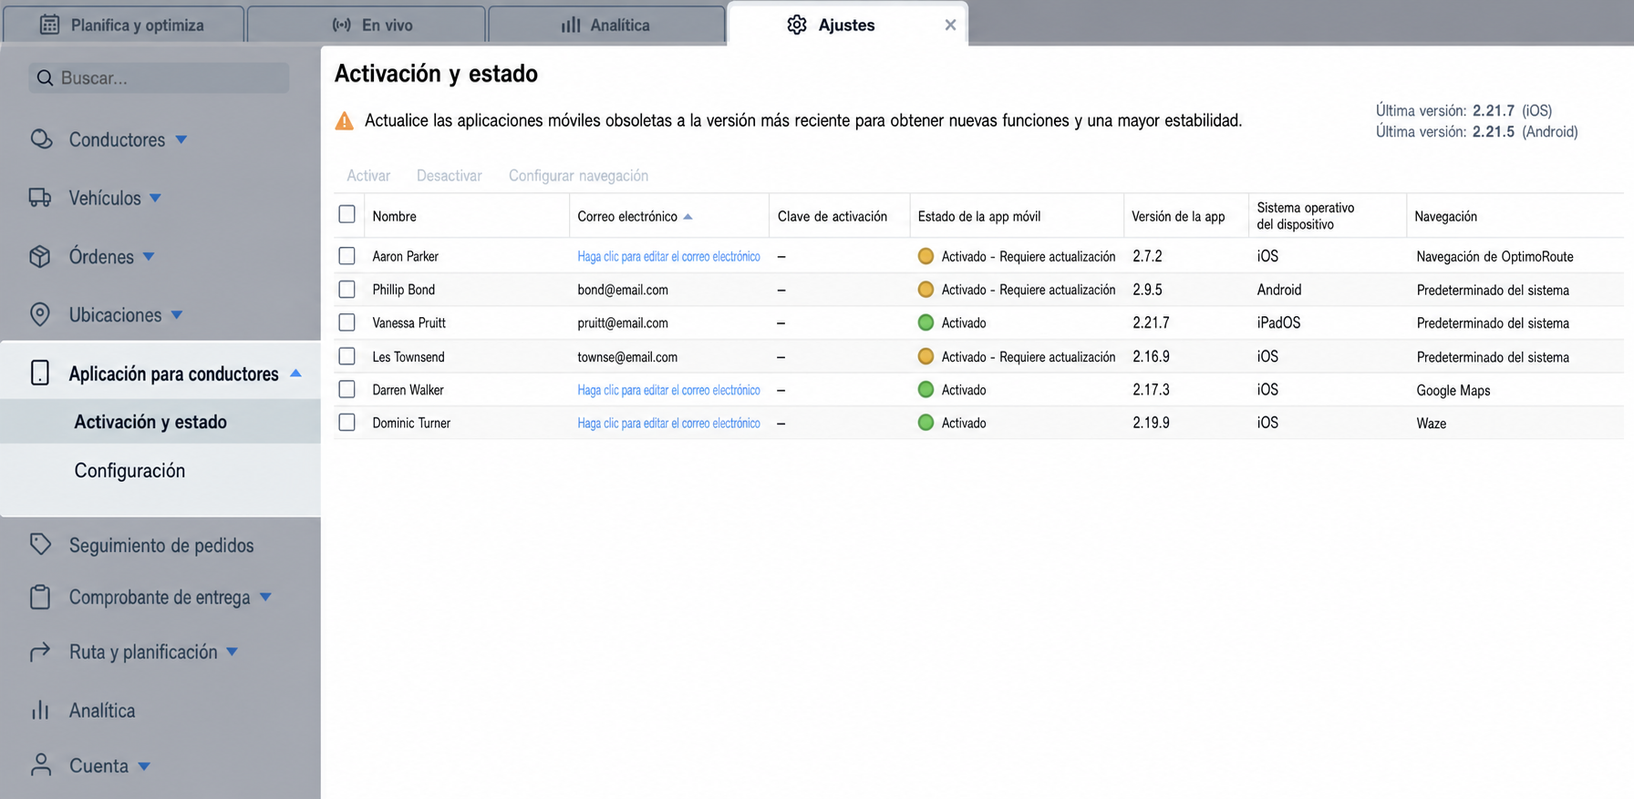
Task: Expand the Comprobante de entrega arrow
Action: pos(265,597)
